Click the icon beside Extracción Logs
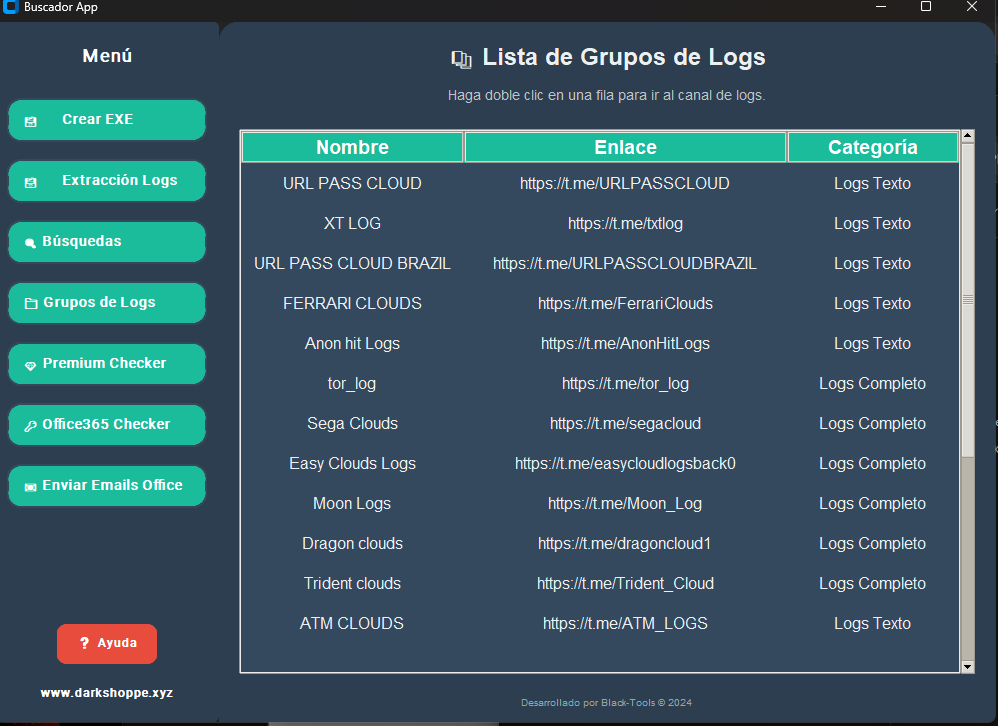The height and width of the screenshot is (726, 998). pyautogui.click(x=31, y=182)
